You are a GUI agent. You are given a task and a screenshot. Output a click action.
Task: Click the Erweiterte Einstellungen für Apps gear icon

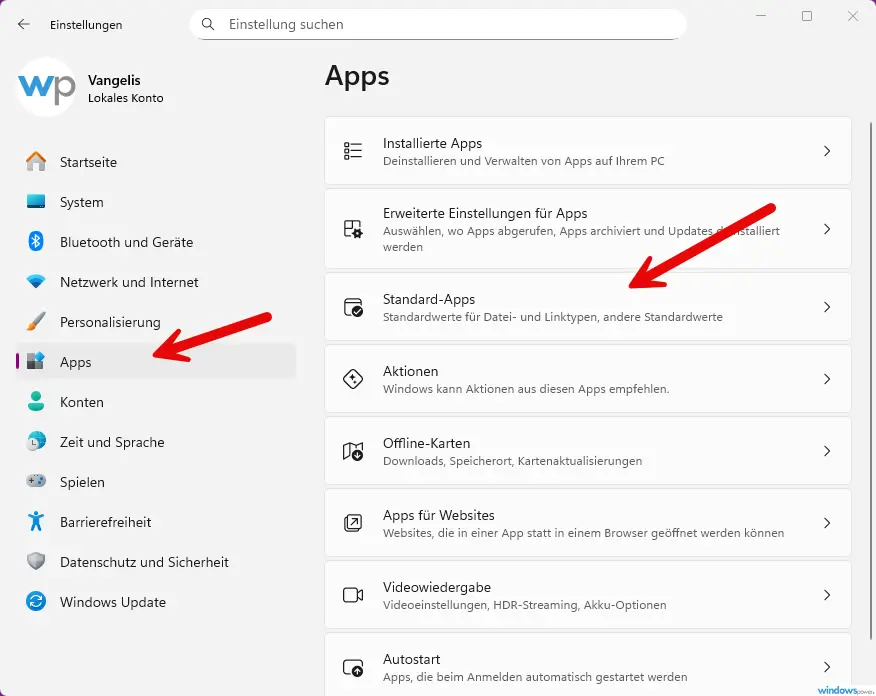(x=352, y=228)
